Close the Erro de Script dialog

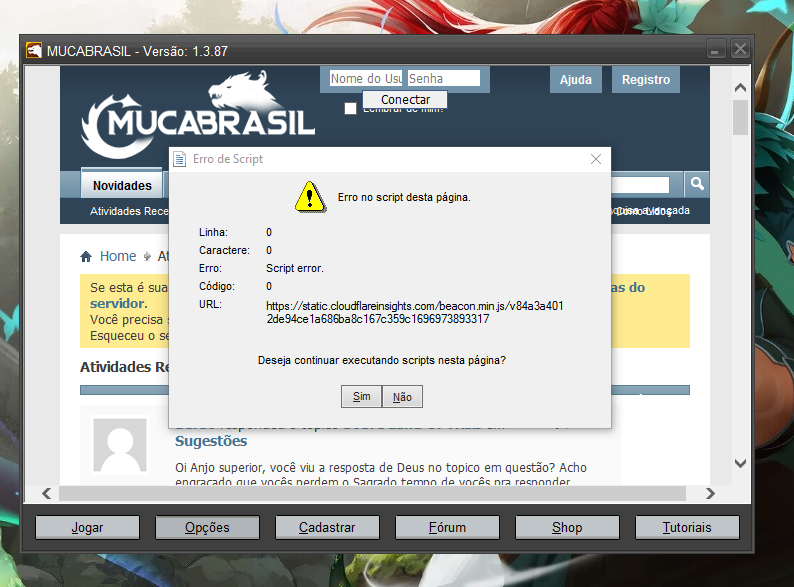(596, 159)
